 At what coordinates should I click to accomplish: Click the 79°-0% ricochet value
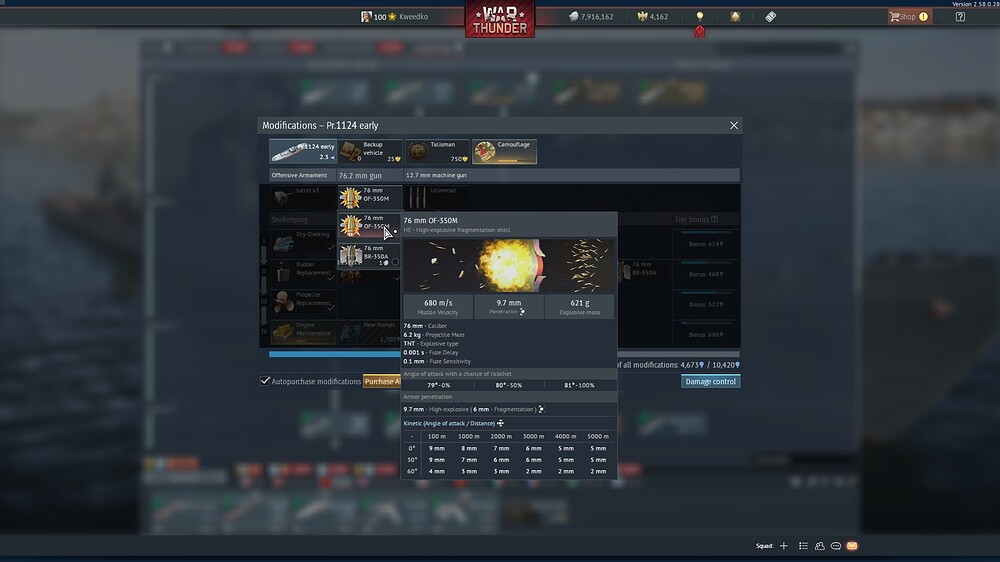(438, 385)
